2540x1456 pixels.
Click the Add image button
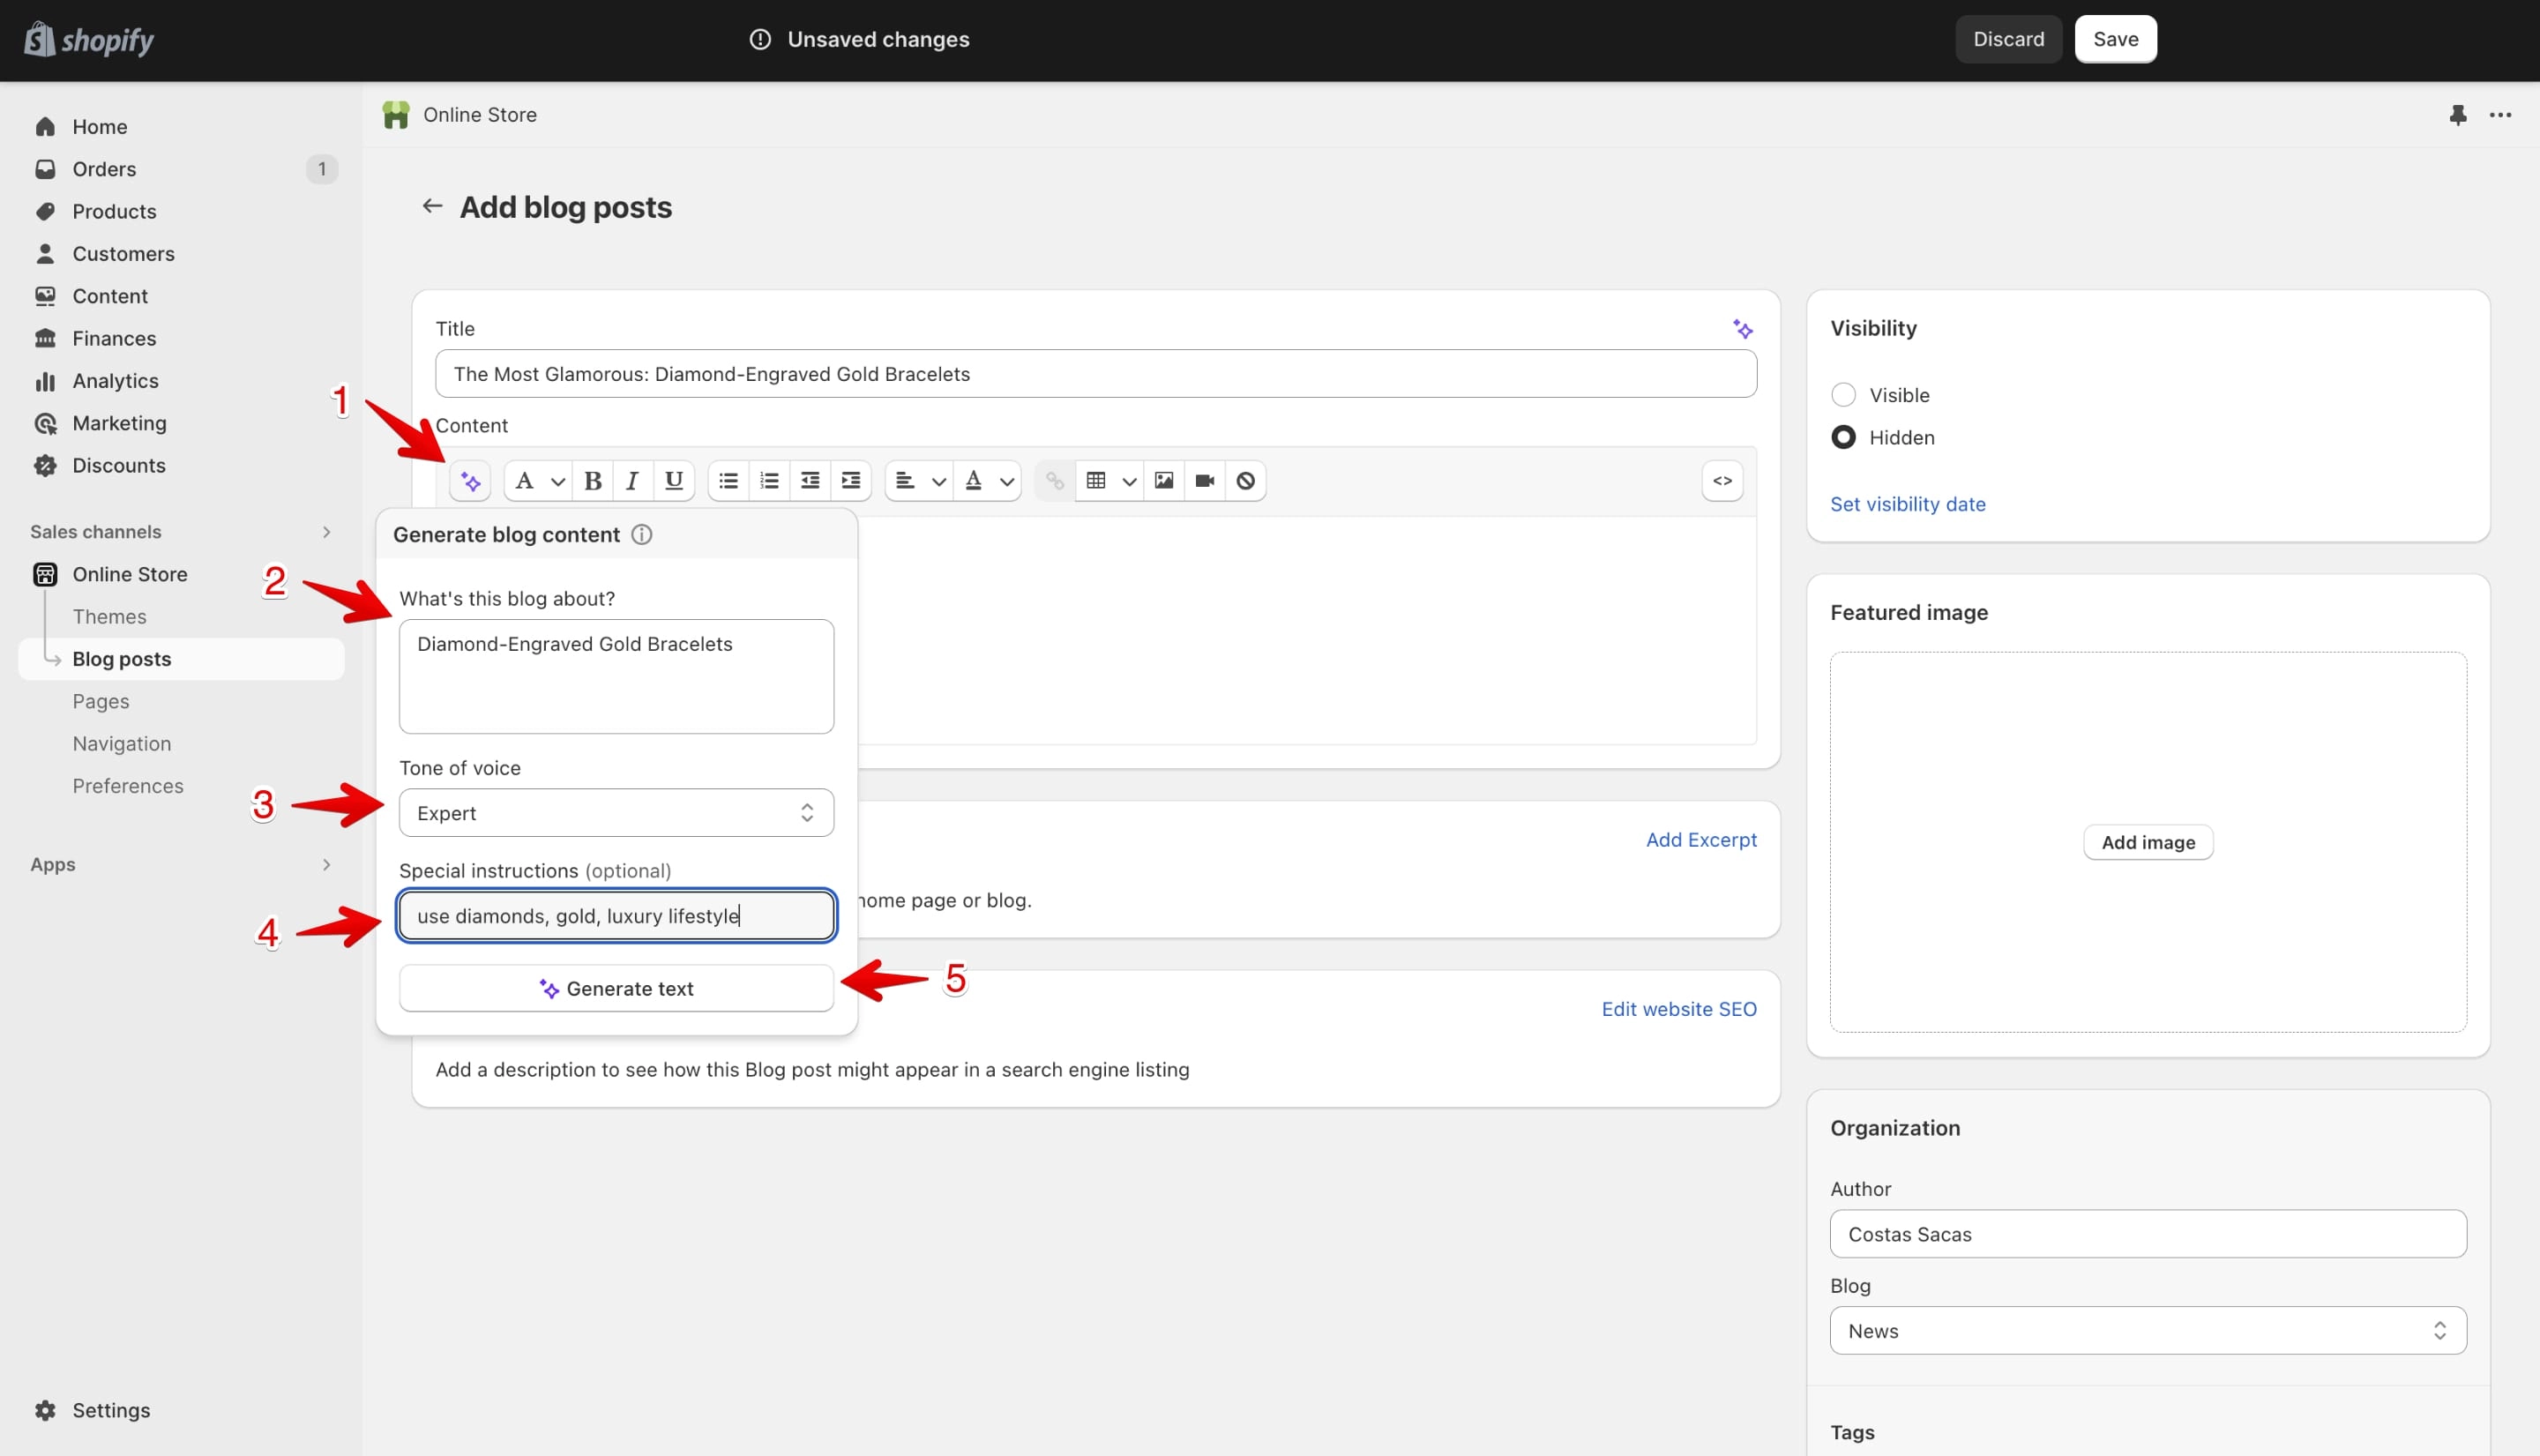coord(2148,842)
